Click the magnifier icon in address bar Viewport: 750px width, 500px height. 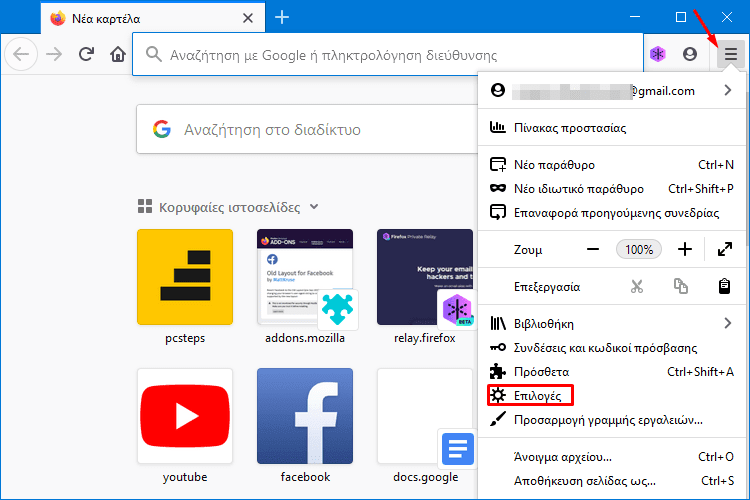click(153, 54)
